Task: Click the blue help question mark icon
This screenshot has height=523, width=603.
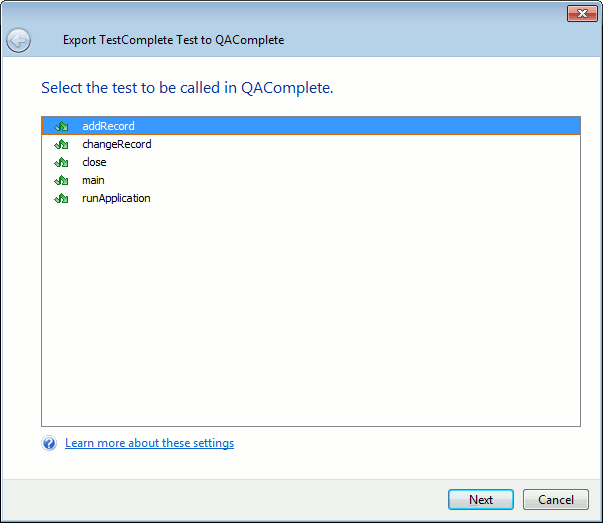Action: (x=49, y=443)
